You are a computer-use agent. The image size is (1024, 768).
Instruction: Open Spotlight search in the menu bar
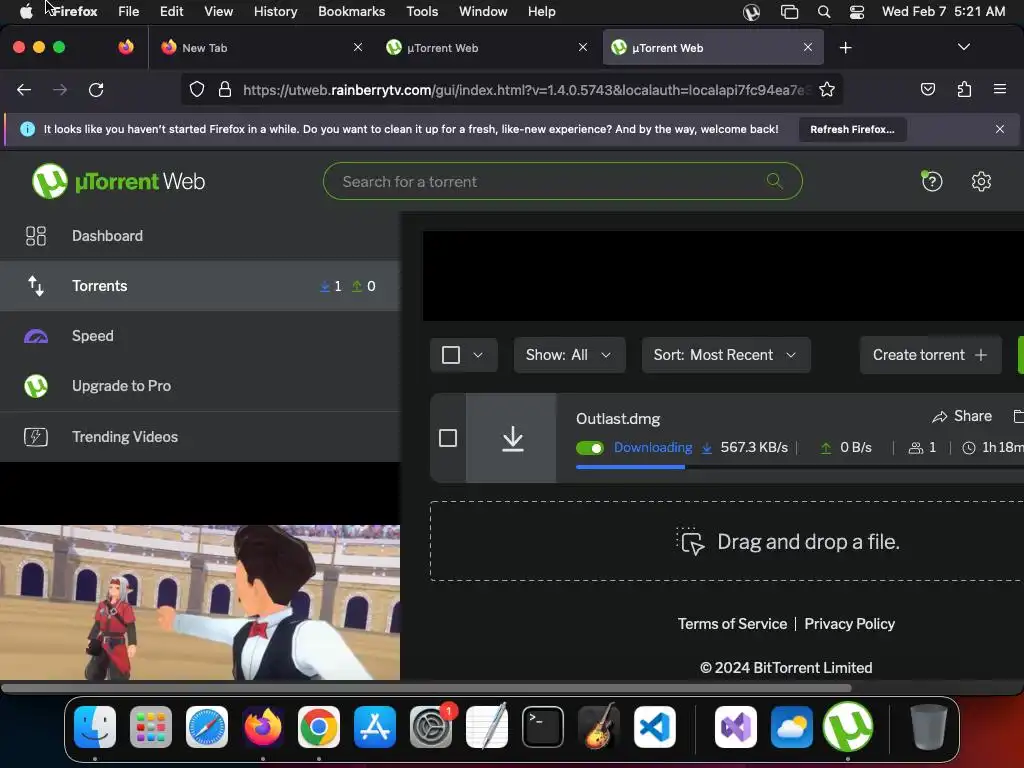pos(824,12)
